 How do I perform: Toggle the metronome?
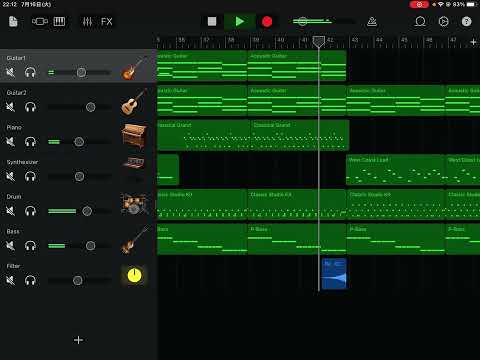pyautogui.click(x=372, y=22)
